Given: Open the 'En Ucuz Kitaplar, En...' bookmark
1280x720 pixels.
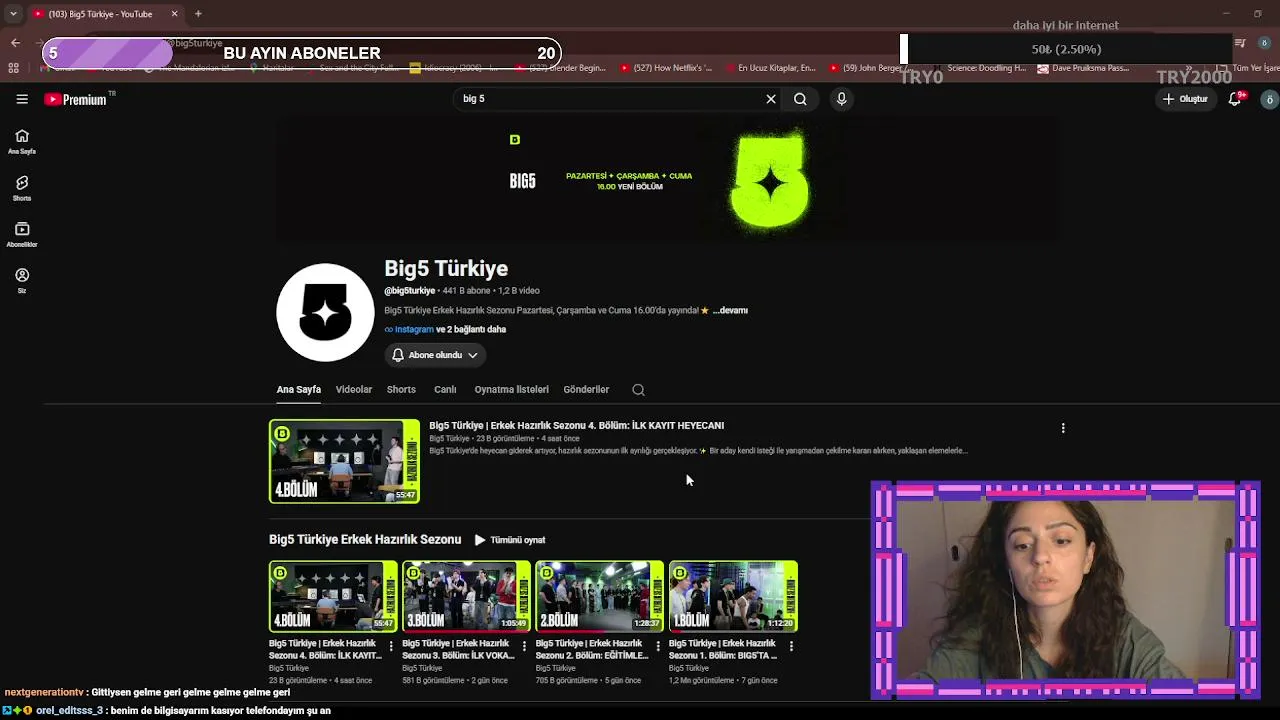Looking at the screenshot, I should pyautogui.click(x=770, y=68).
